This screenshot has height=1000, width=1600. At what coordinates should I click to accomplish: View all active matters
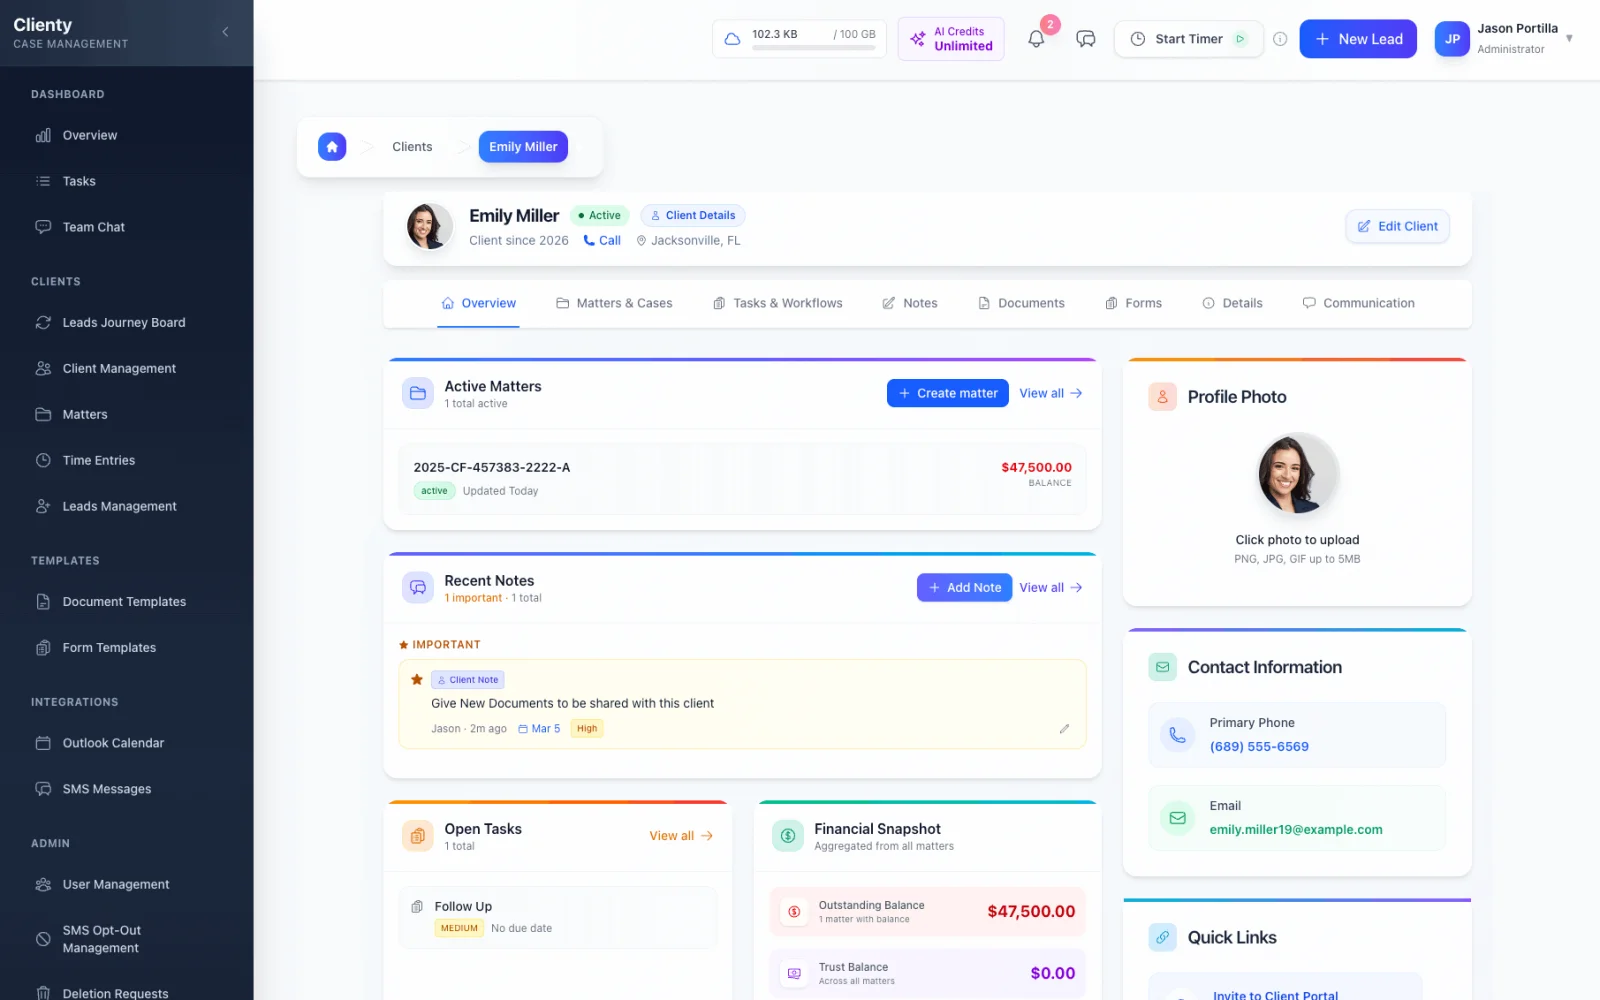click(1050, 393)
